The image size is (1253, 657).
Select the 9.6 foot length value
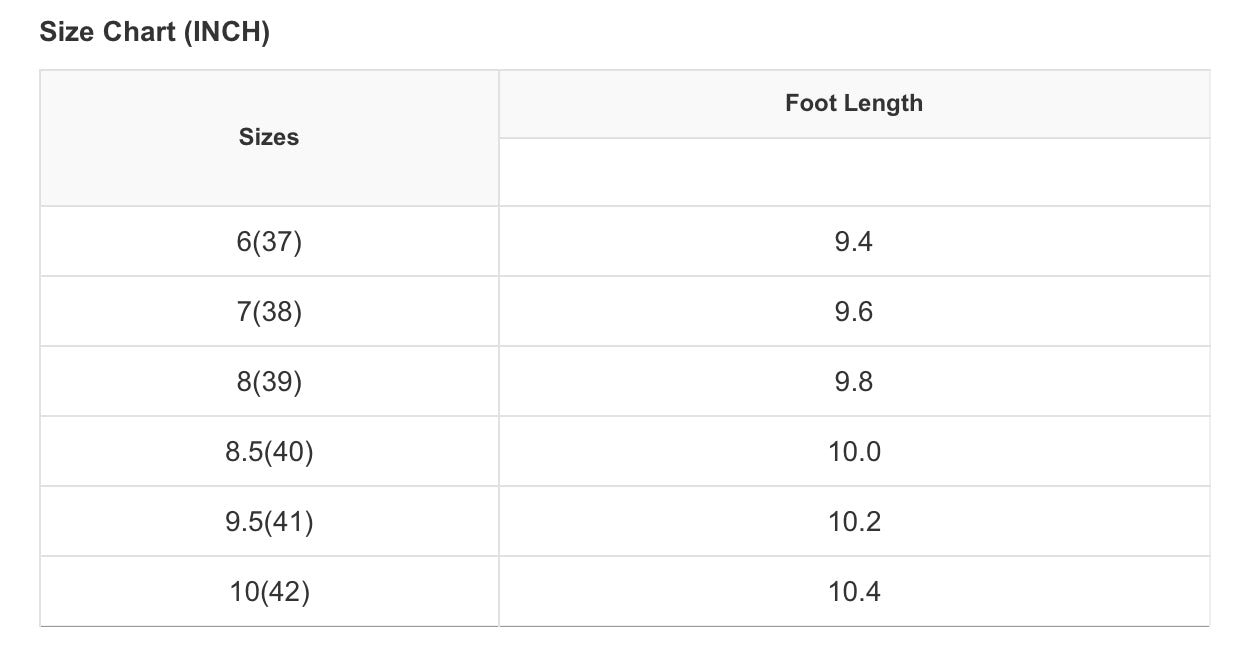pyautogui.click(x=854, y=312)
